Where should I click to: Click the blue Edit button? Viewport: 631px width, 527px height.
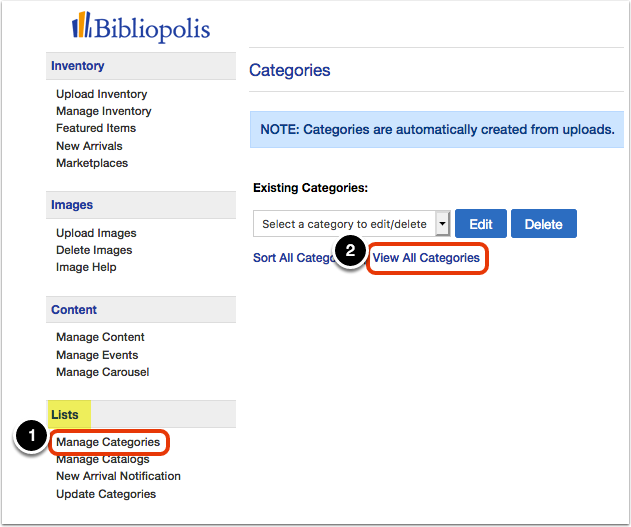(481, 224)
